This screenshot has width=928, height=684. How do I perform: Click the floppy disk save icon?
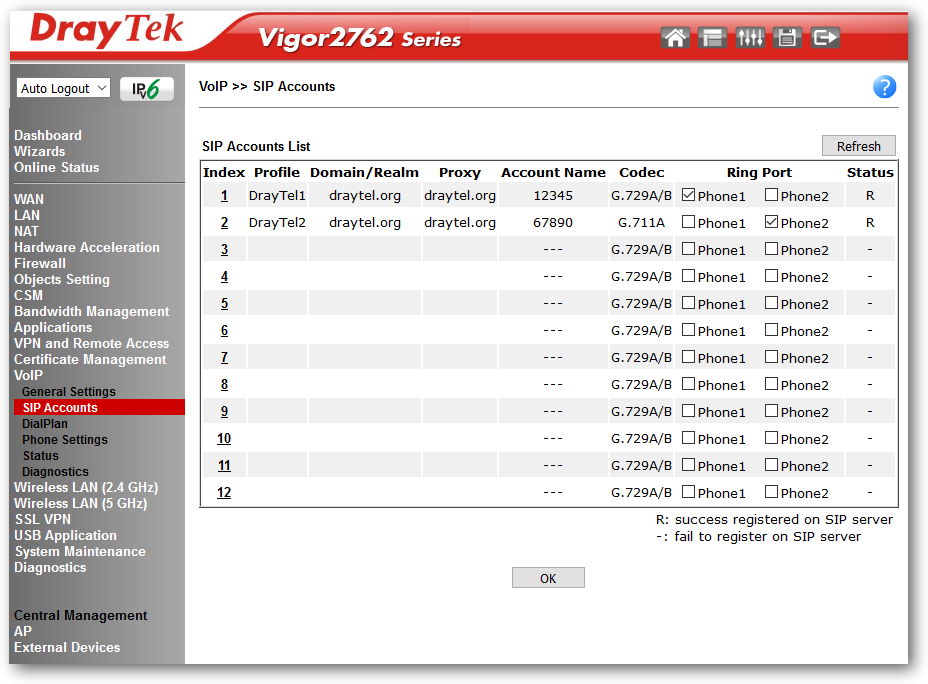(788, 38)
